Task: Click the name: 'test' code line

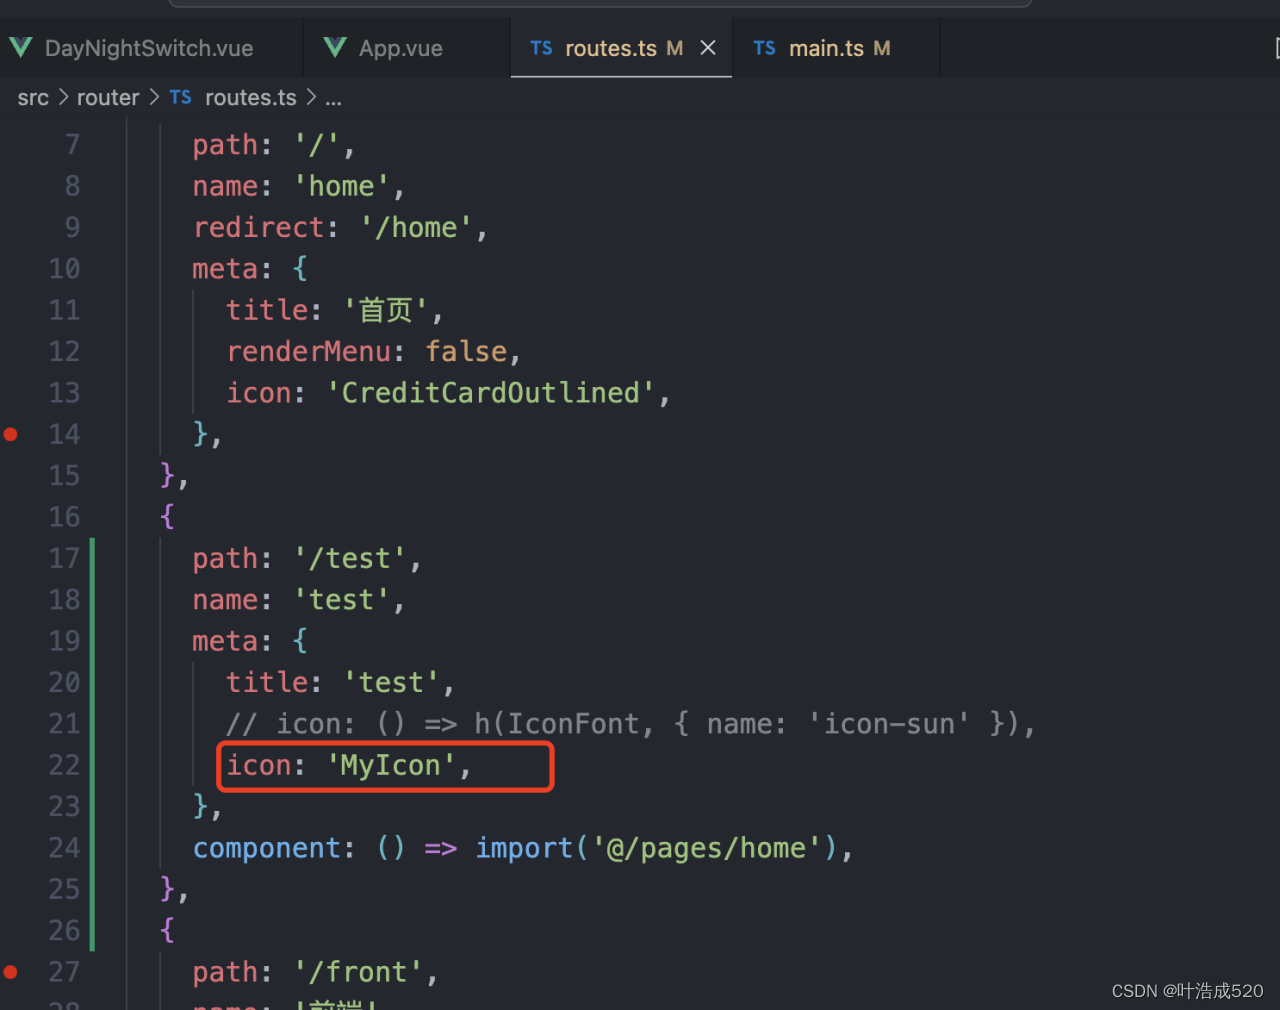Action: (299, 600)
